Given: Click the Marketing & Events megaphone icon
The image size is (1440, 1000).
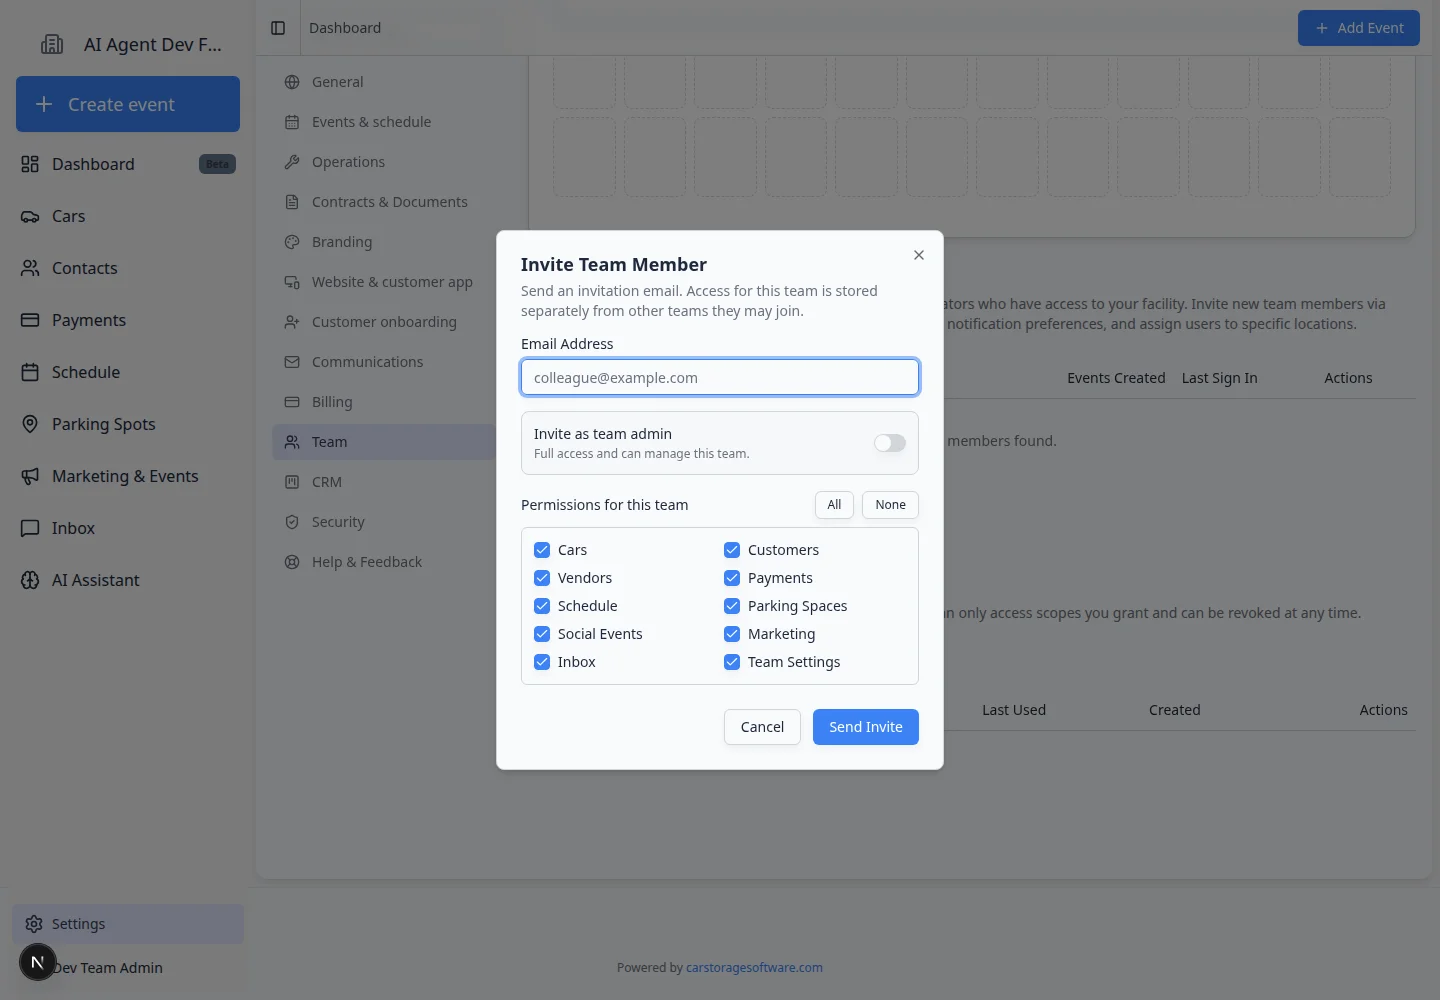Looking at the screenshot, I should point(30,476).
